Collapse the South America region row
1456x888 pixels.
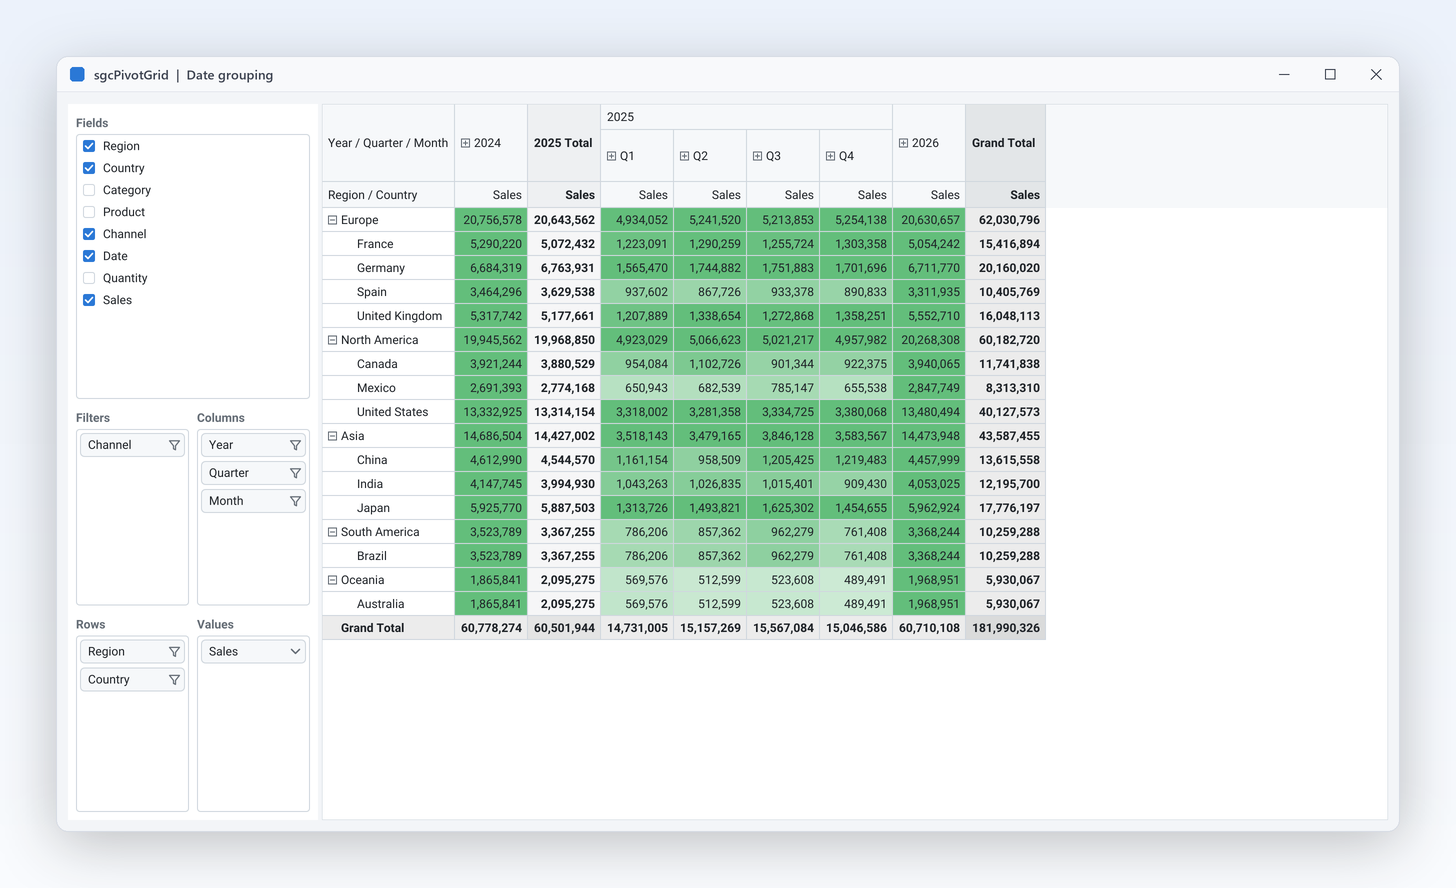pyautogui.click(x=332, y=532)
